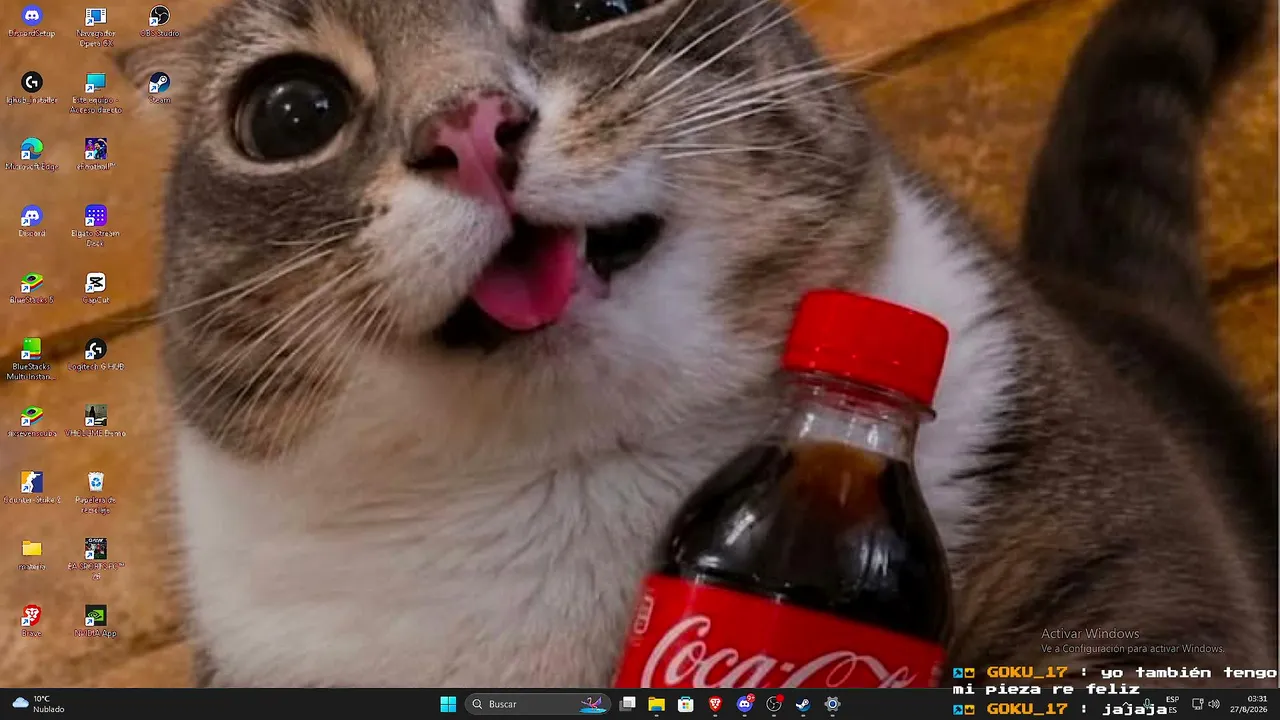Open Microsoft Store from the taskbar
The image size is (1280, 720).
click(x=686, y=704)
